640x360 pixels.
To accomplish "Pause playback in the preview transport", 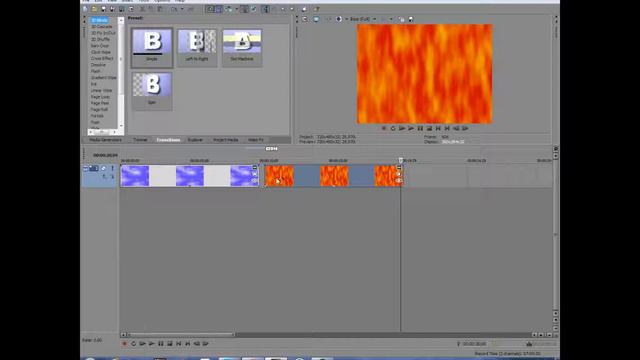I will 420,128.
